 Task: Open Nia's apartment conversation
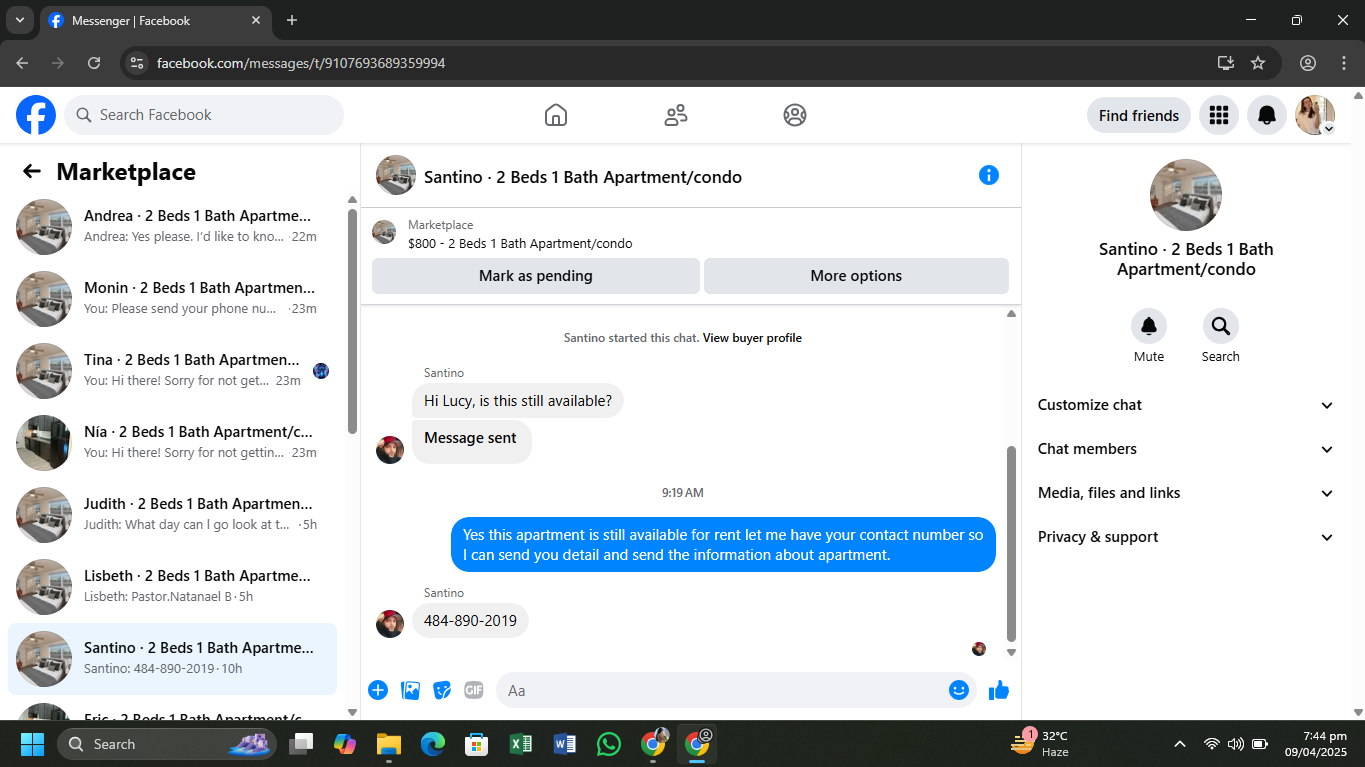(172, 443)
